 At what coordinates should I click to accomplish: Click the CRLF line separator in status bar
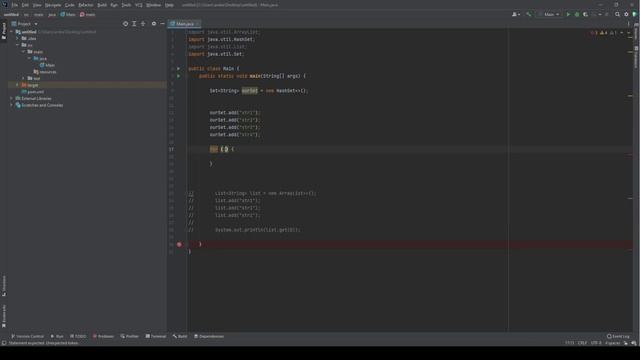pyautogui.click(x=582, y=343)
